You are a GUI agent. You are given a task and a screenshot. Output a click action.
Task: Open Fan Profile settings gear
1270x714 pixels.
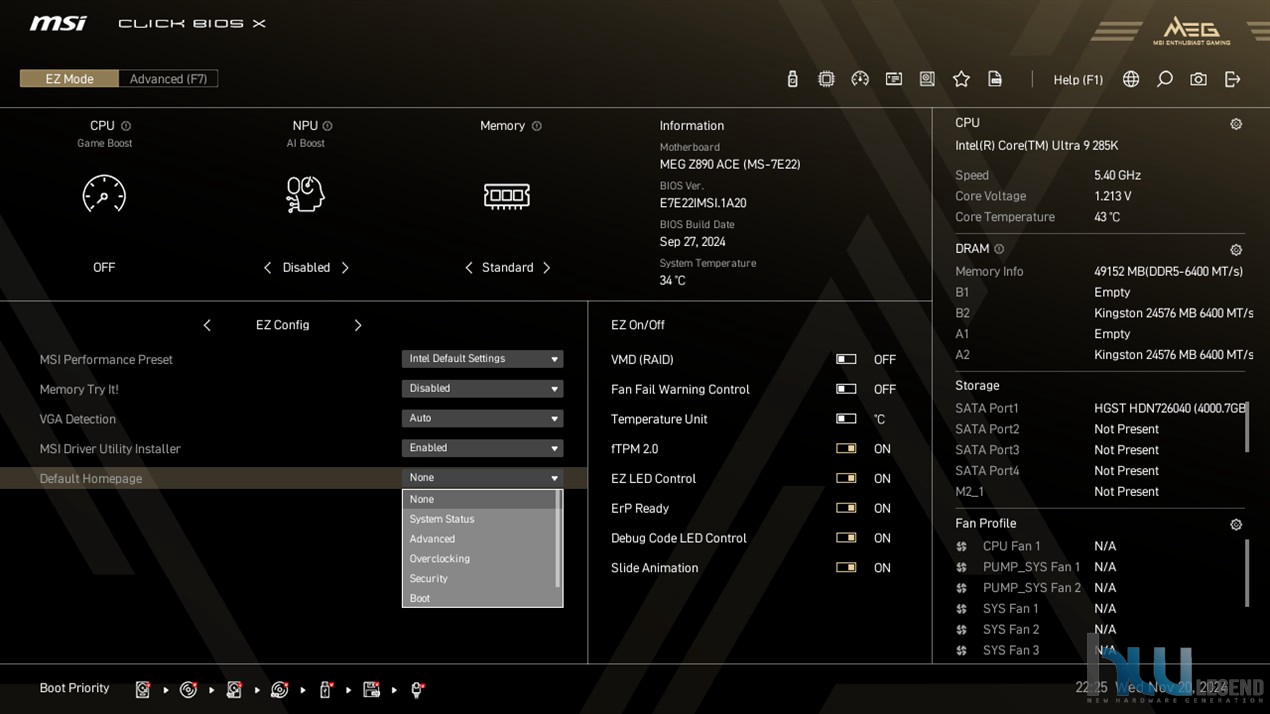pyautogui.click(x=1236, y=524)
